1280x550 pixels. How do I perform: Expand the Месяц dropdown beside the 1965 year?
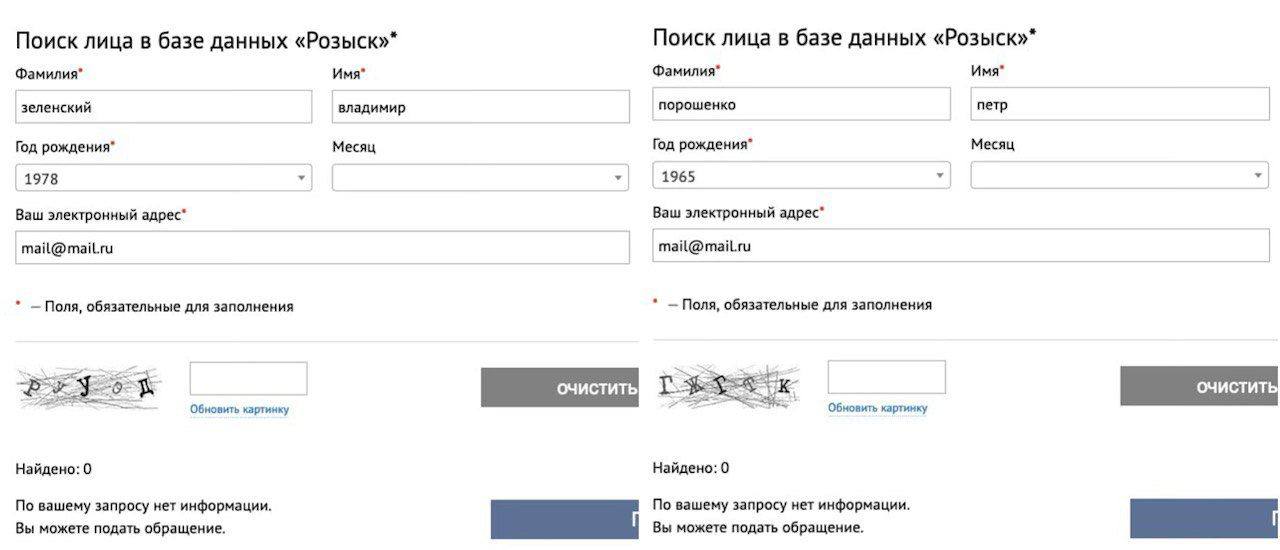1119,176
